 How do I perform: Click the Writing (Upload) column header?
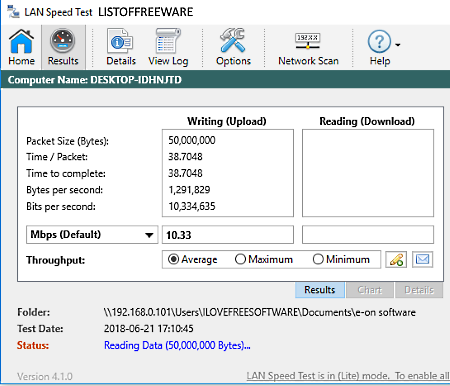pyautogui.click(x=227, y=121)
